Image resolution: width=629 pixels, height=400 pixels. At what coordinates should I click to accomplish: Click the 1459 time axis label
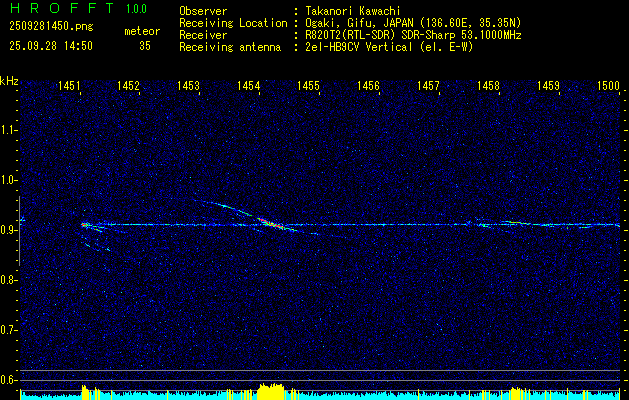(548, 85)
